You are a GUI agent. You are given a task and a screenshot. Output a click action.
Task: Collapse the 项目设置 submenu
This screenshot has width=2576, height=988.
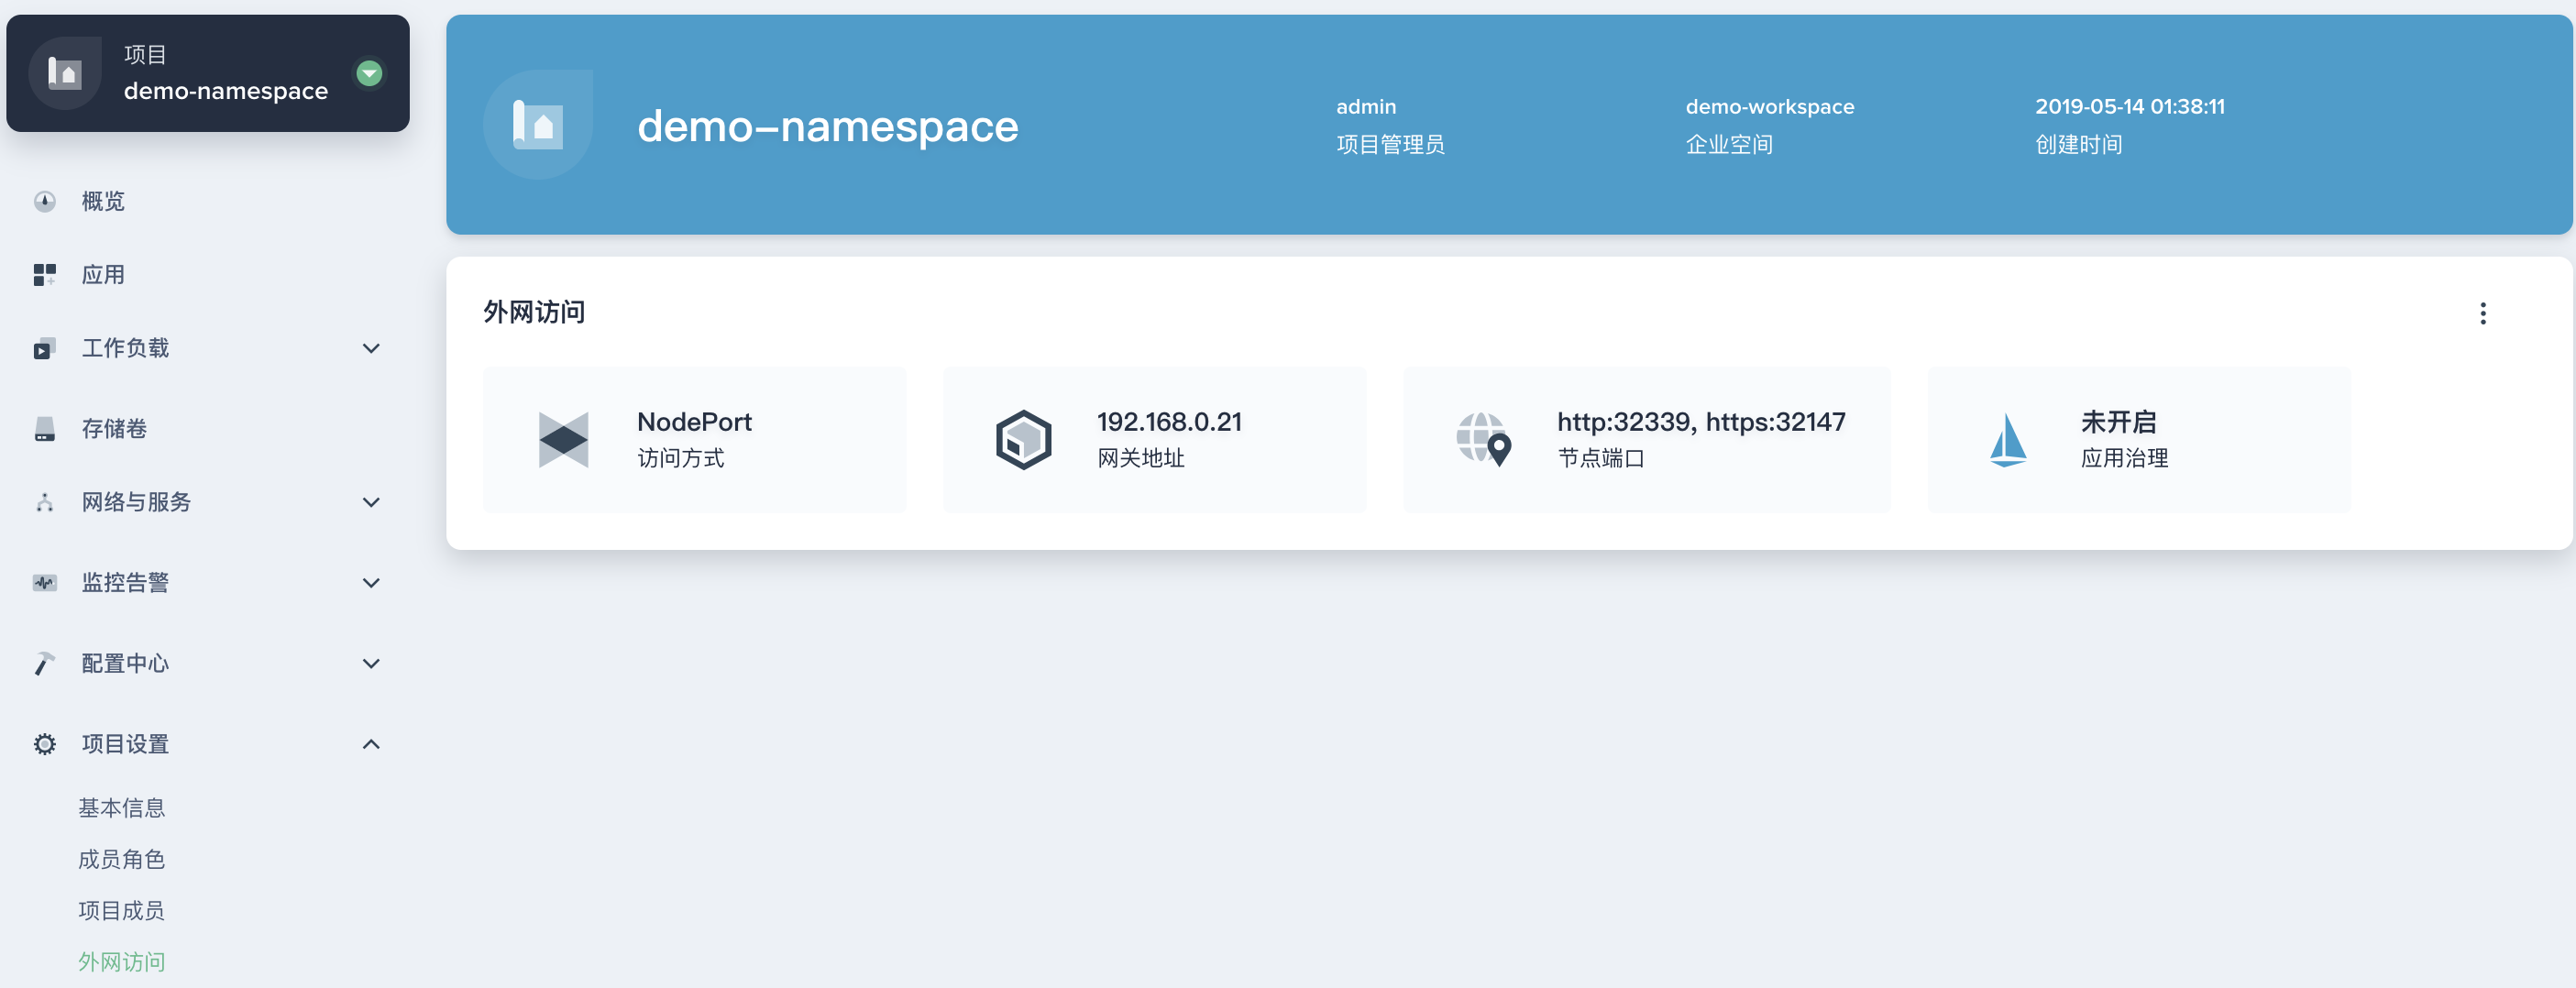(x=371, y=743)
